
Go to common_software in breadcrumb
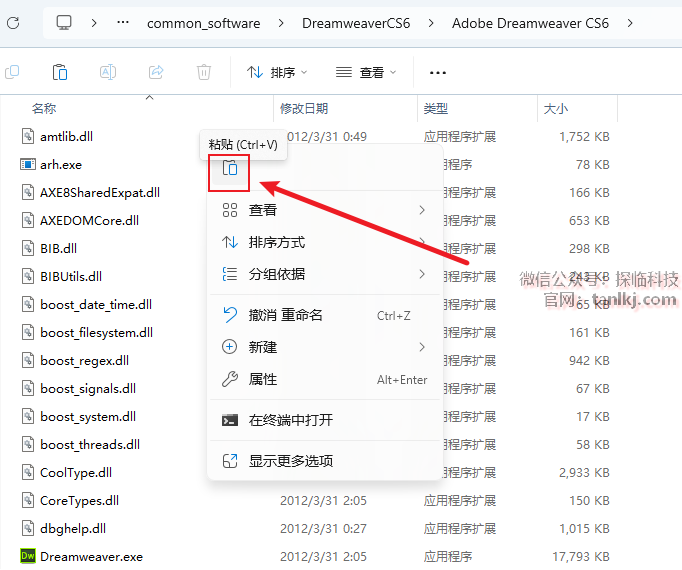pos(204,23)
